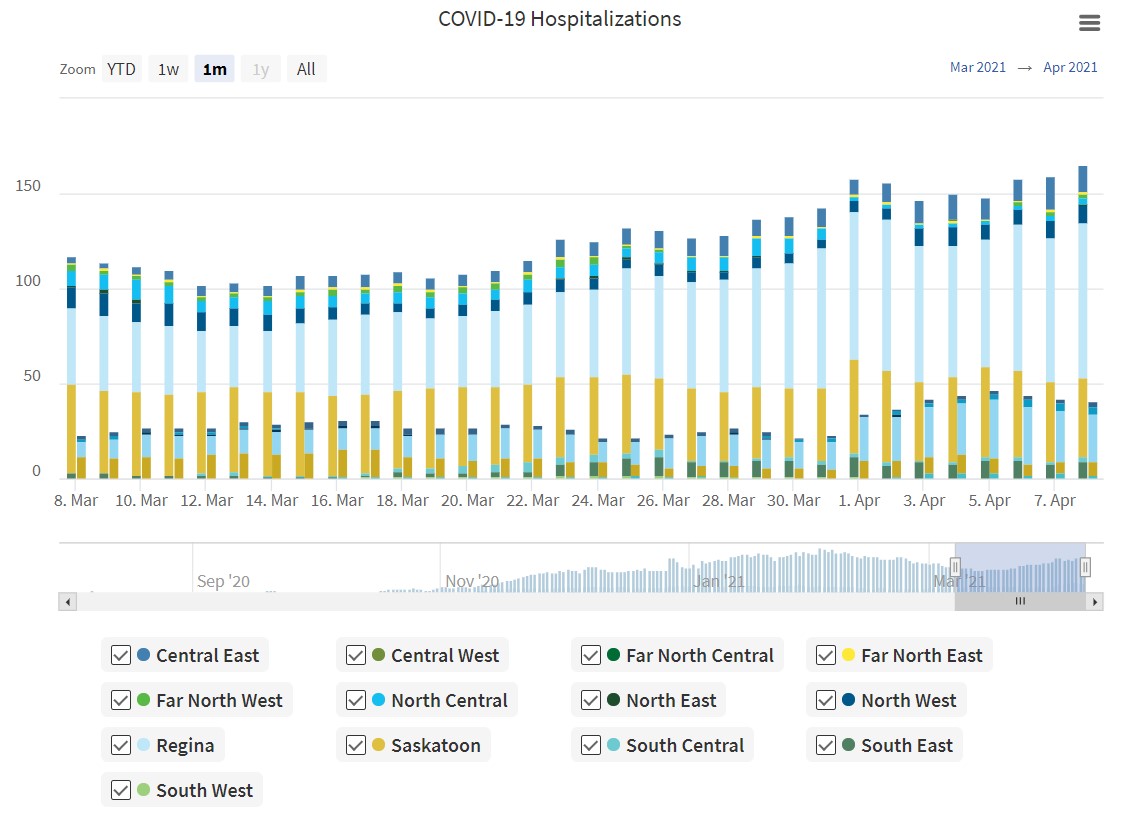Click the navigator scrollbar right arrow
1128x816 pixels.
pyautogui.click(x=1094, y=602)
